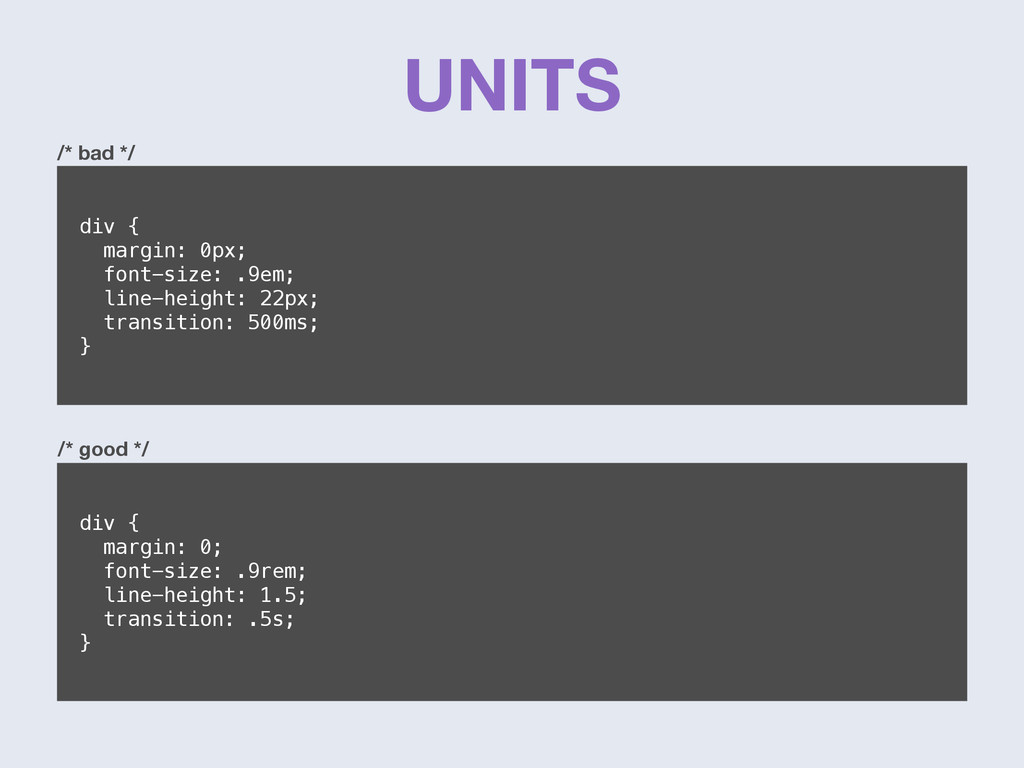The image size is (1024, 768).
Task: Click the closing brace in good code block
Action: pyautogui.click(x=85, y=642)
